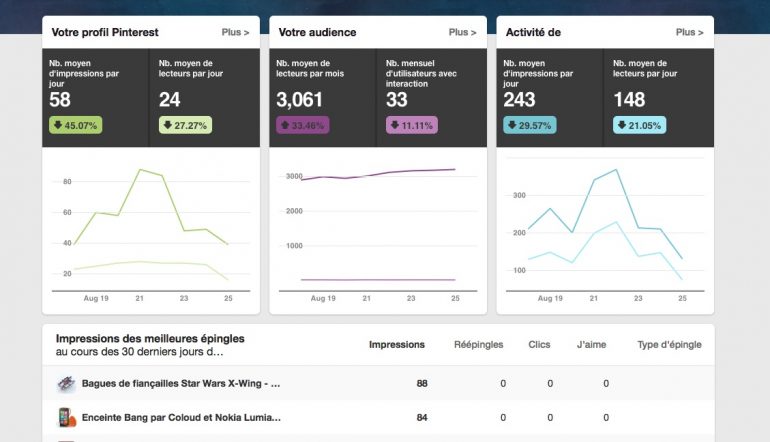Click the pink 11.11% change badge
Screen dimensions: 770x442
(412, 125)
